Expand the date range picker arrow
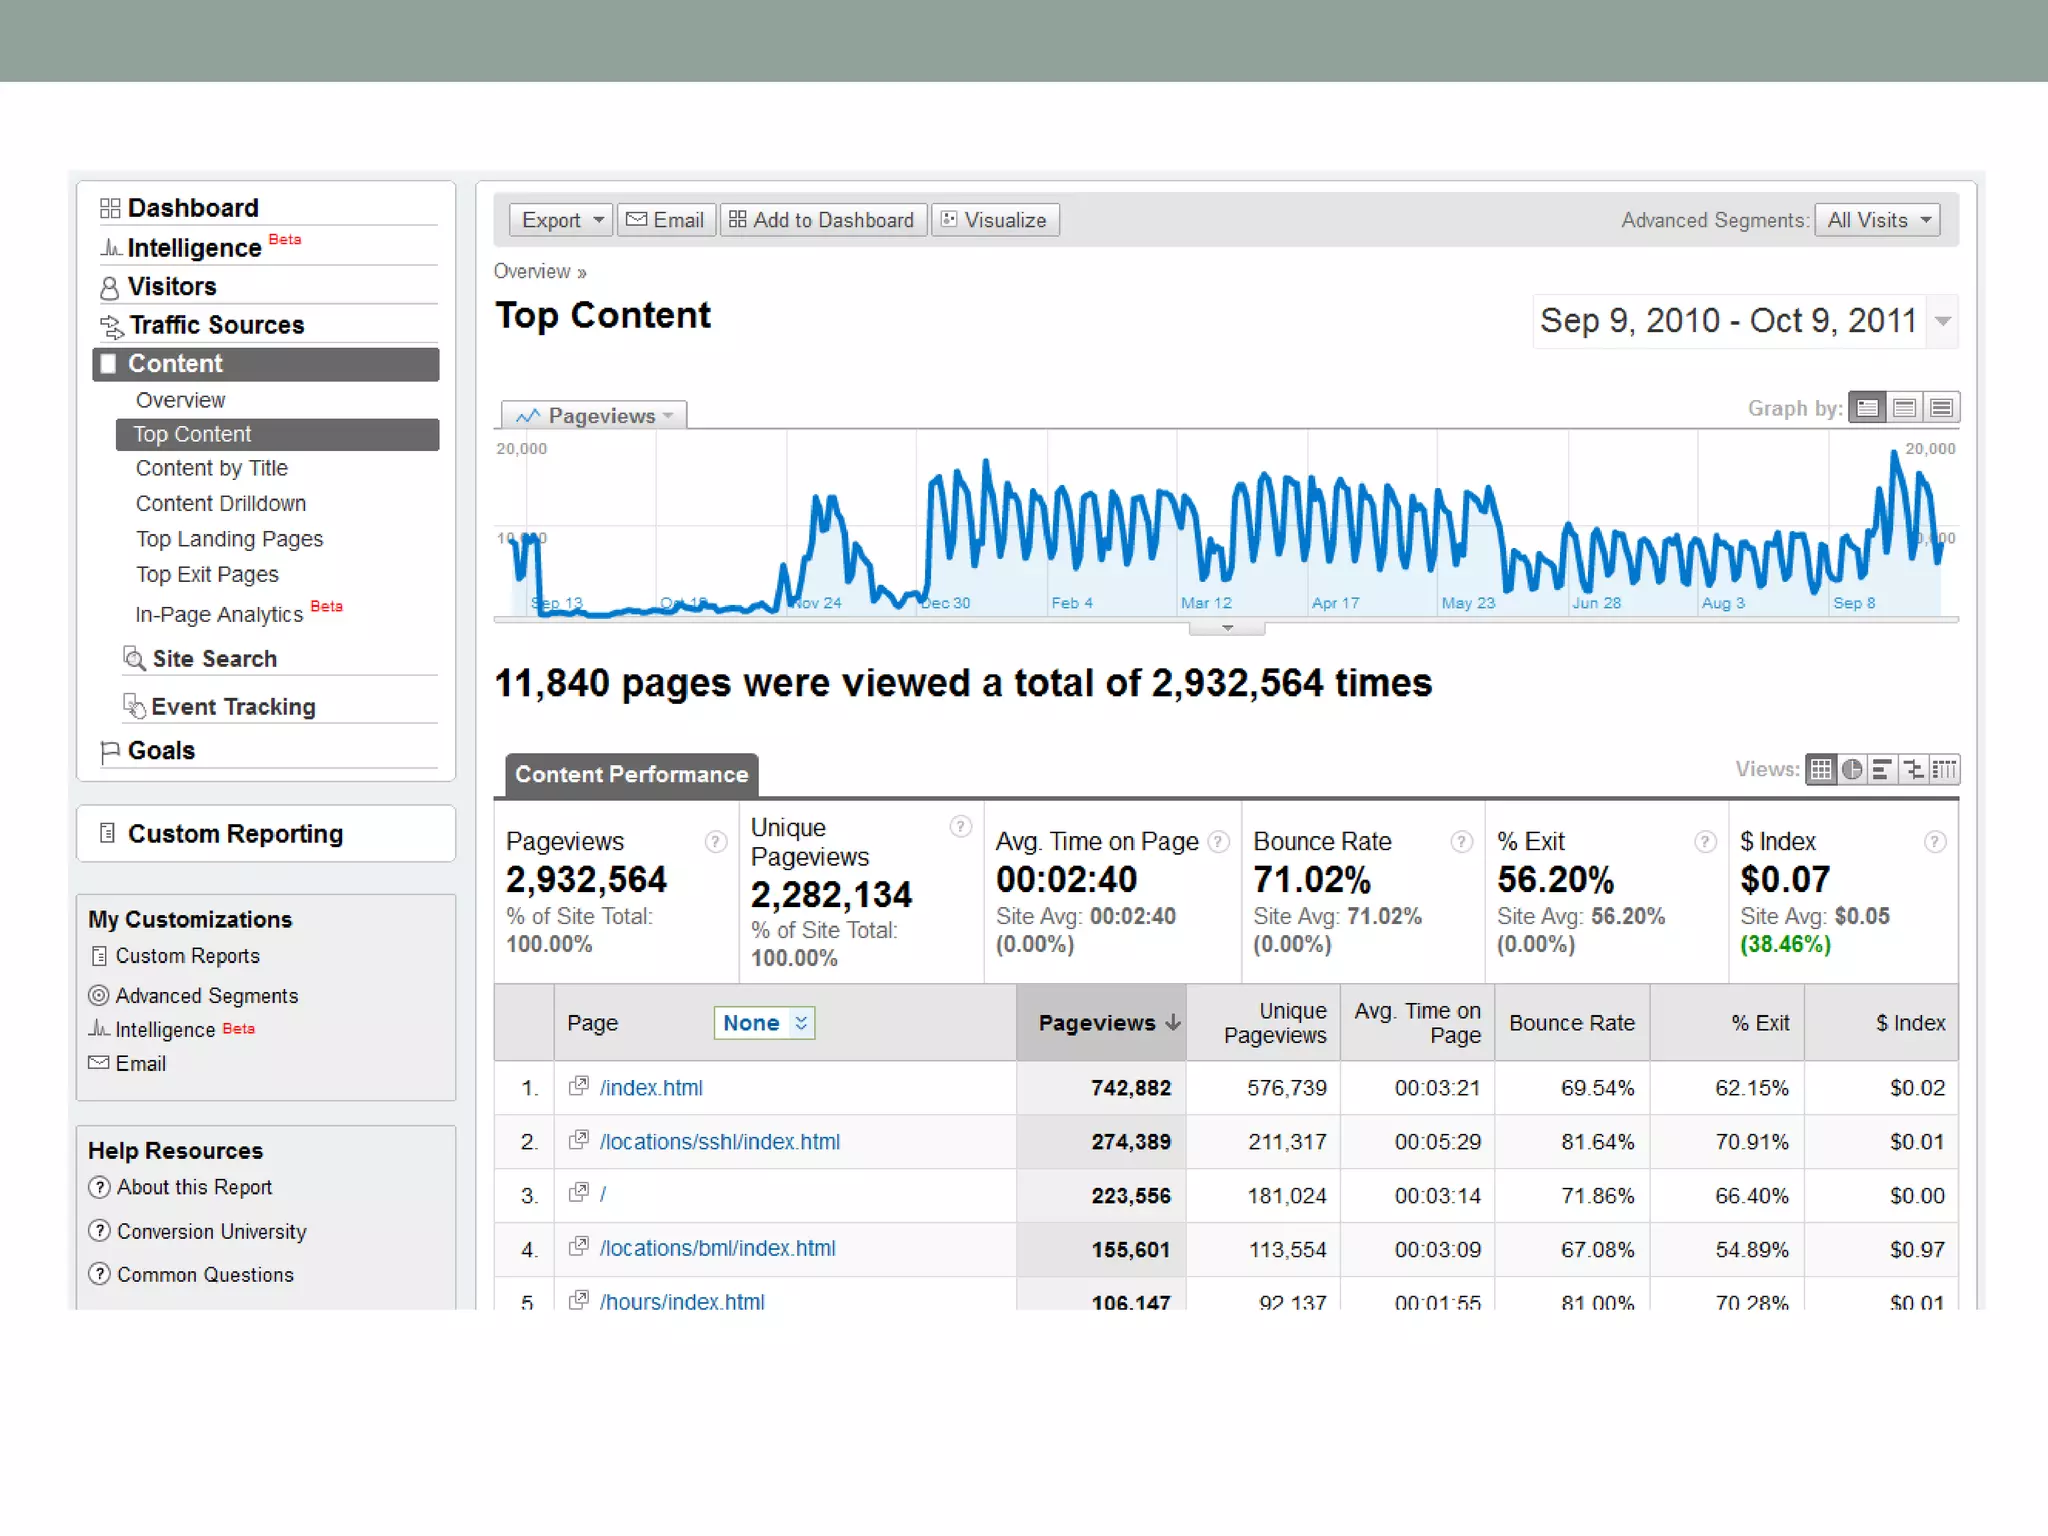 [1942, 321]
